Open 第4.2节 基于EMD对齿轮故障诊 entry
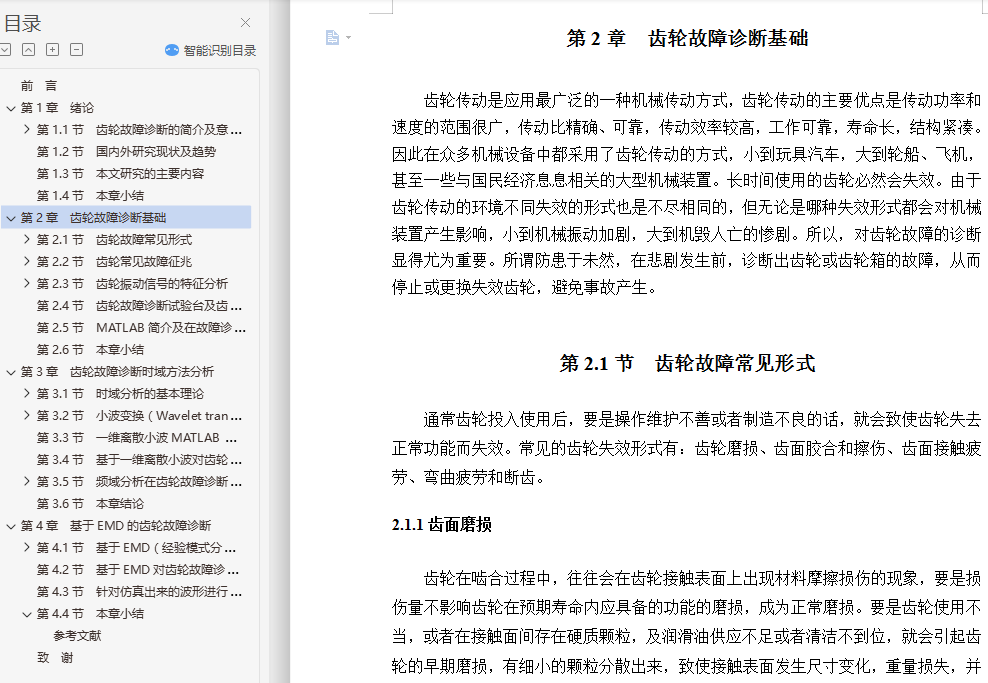Screen dimensions: 988x683 (x=138, y=570)
